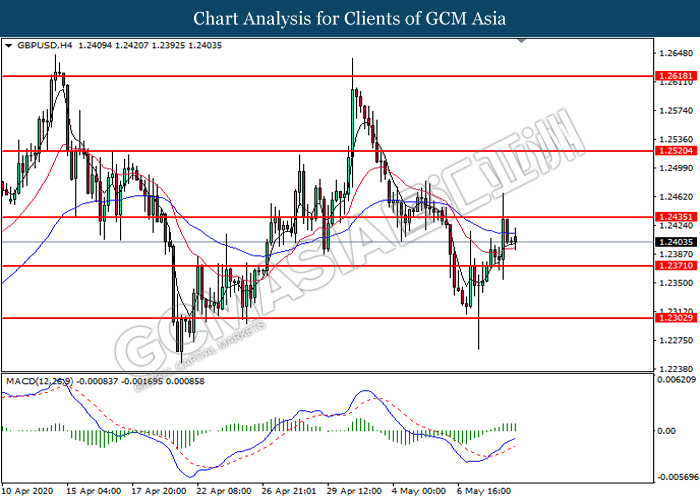The width and height of the screenshot is (700, 500).
Task: Click the GBPUSD,H4 symbol title text
Action: point(44,45)
